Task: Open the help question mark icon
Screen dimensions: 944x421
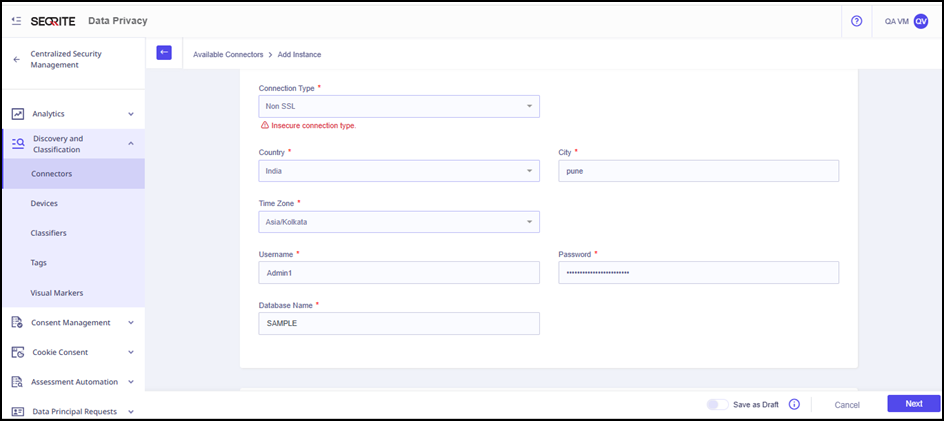Action: (856, 21)
